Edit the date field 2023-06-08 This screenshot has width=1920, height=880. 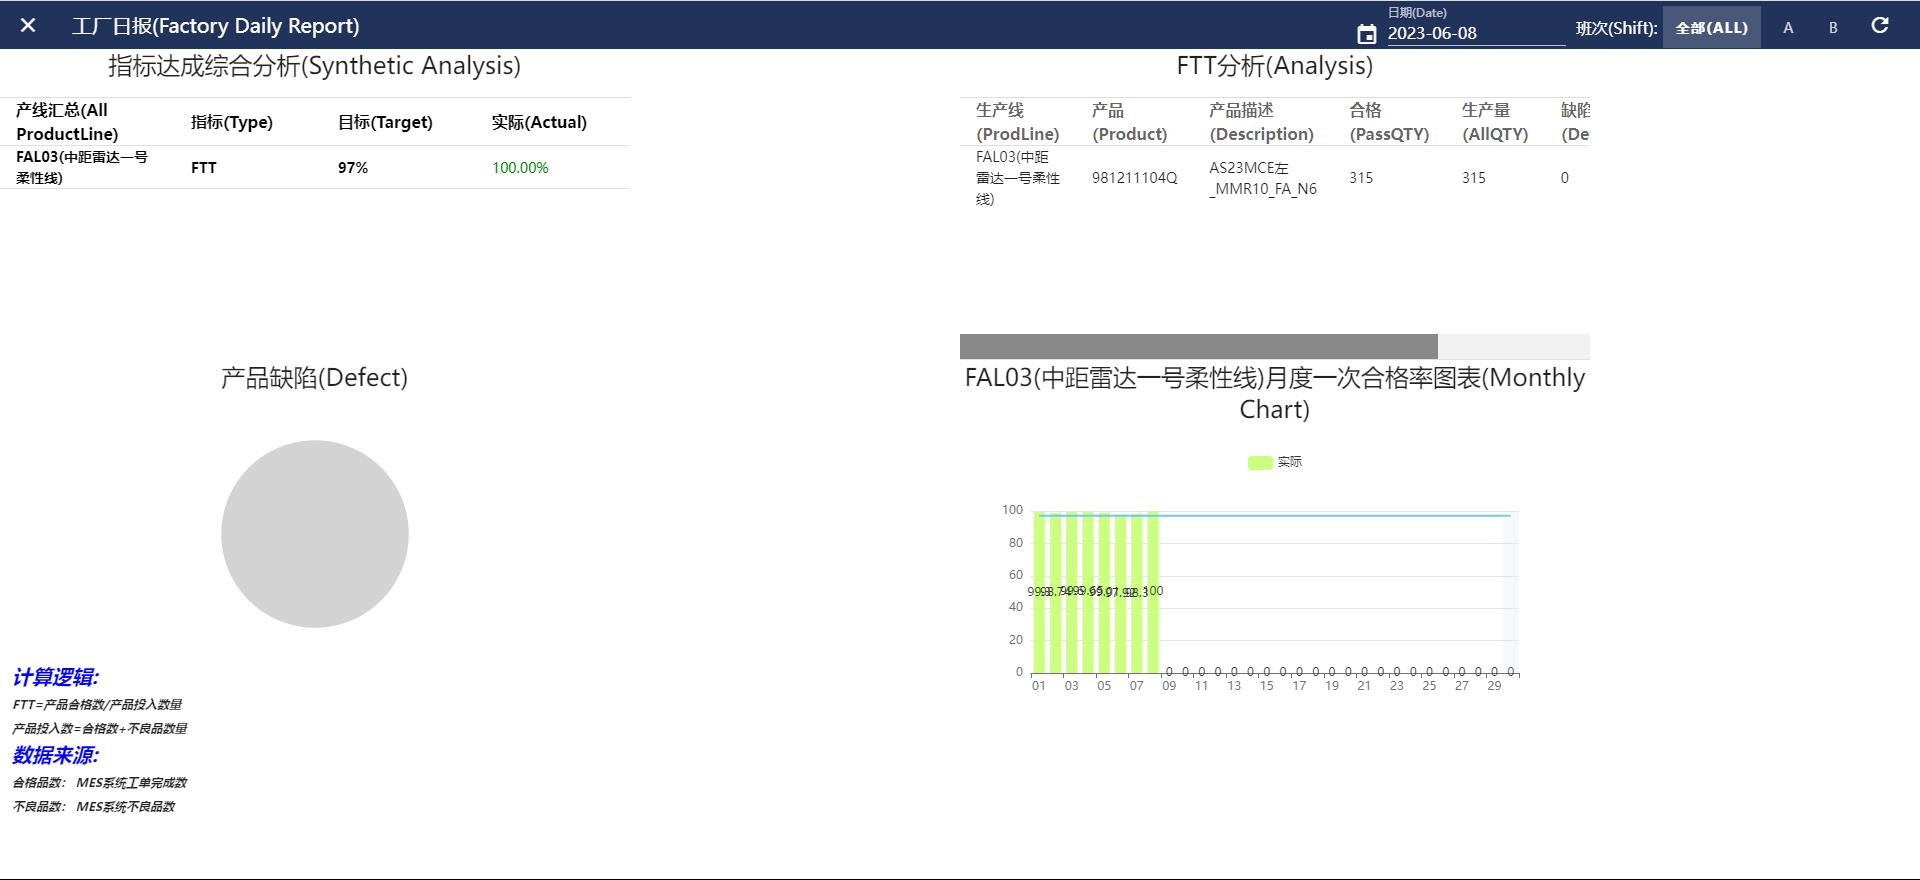click(1475, 33)
